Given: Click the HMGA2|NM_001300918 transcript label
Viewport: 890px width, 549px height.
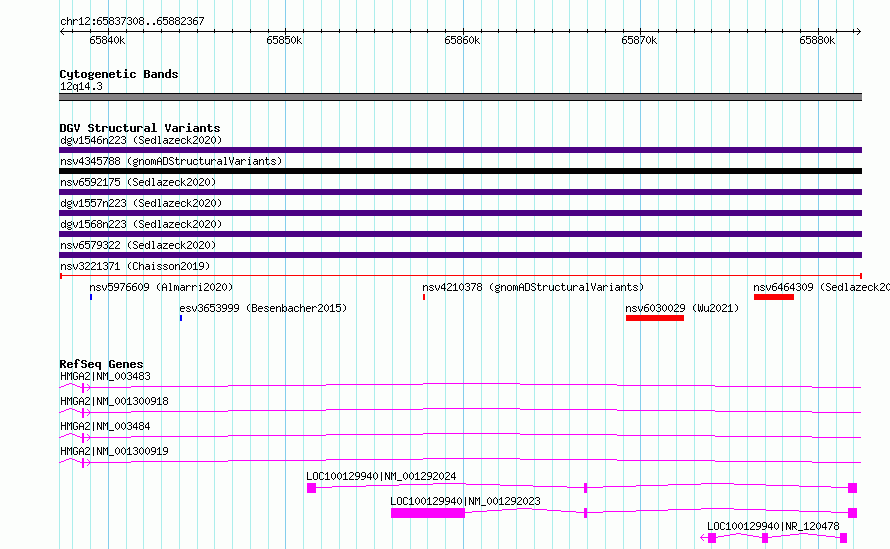Looking at the screenshot, I should (114, 401).
